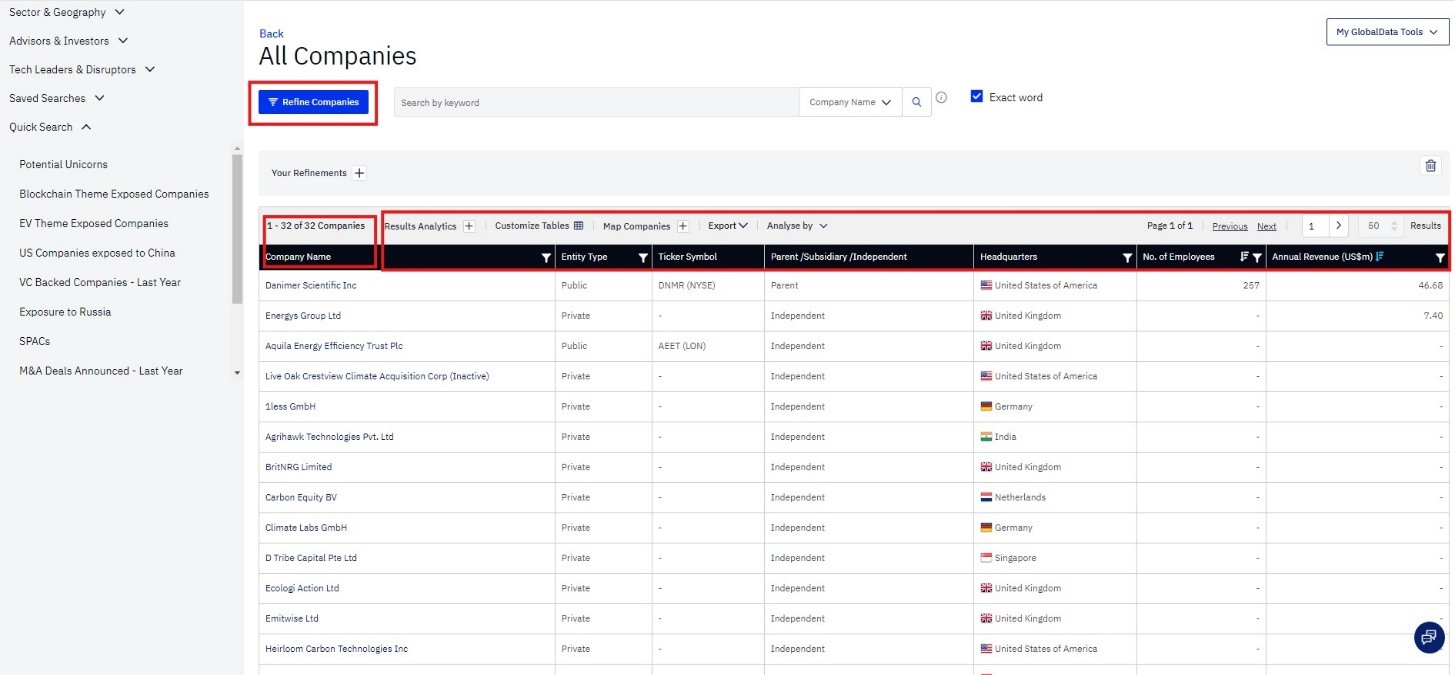Click the Company Name column filter icon

coord(545,258)
